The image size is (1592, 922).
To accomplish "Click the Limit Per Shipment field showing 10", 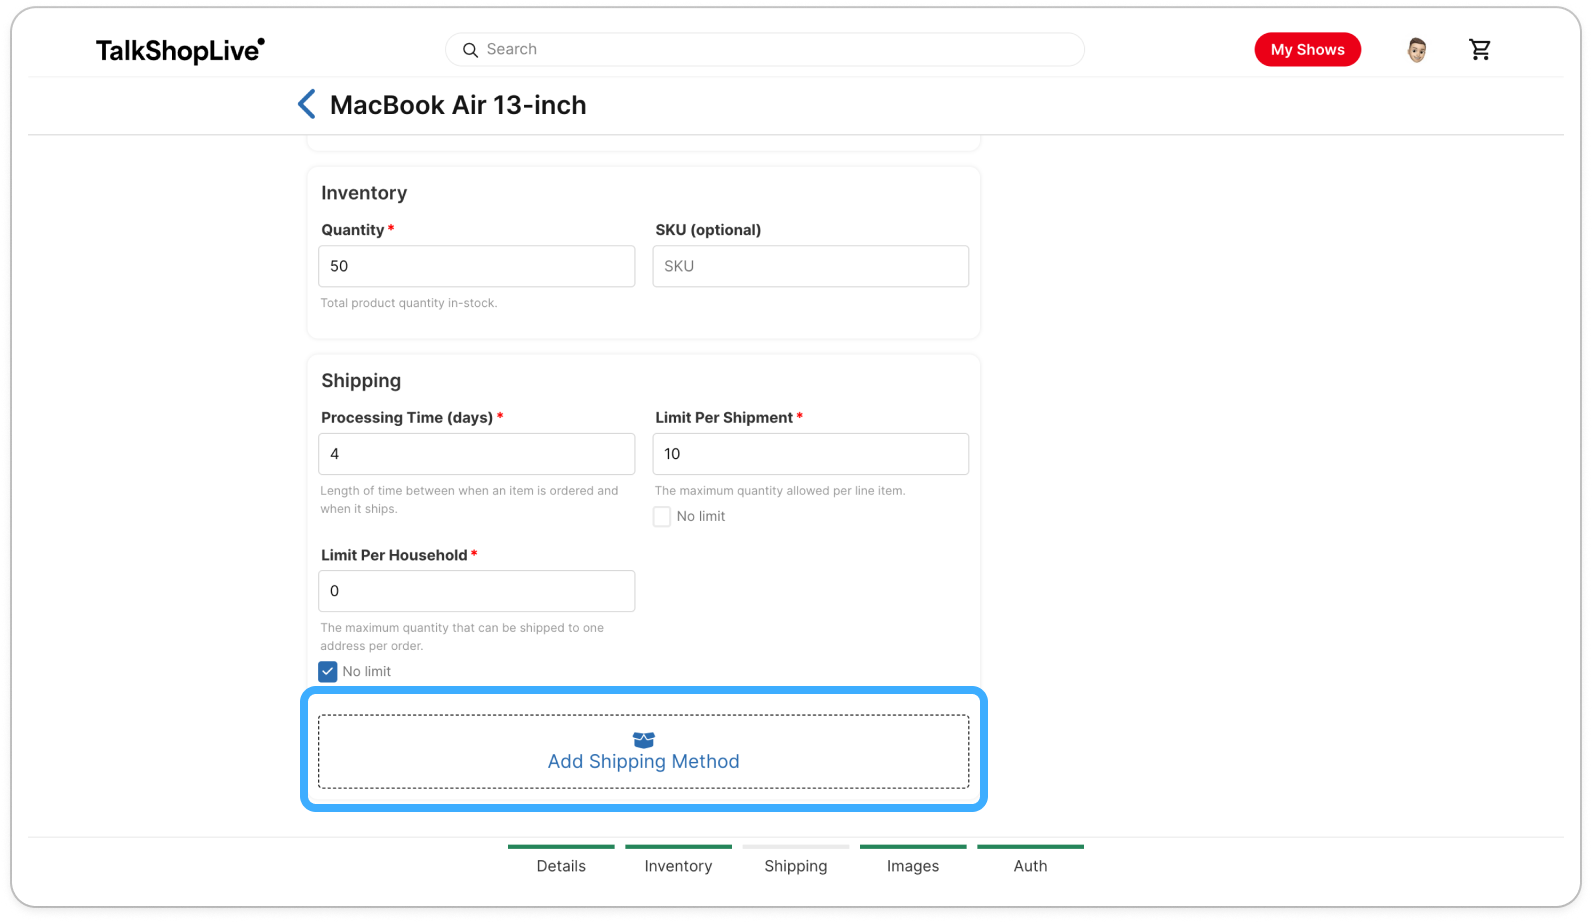I will 811,454.
